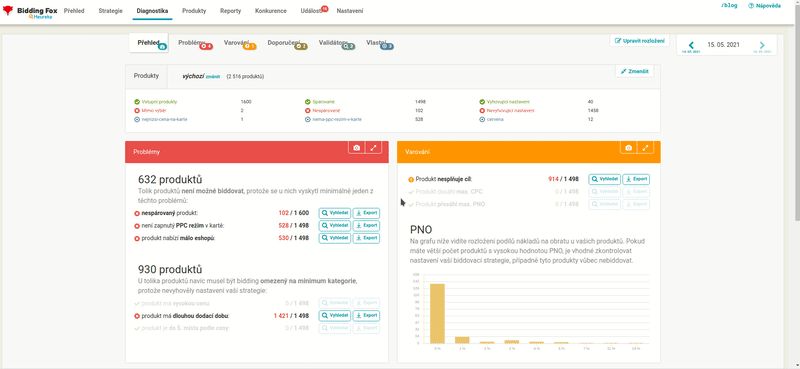The image size is (800, 369).
Task: Click Mimo výběr filter
Action: pyautogui.click(x=150, y=110)
